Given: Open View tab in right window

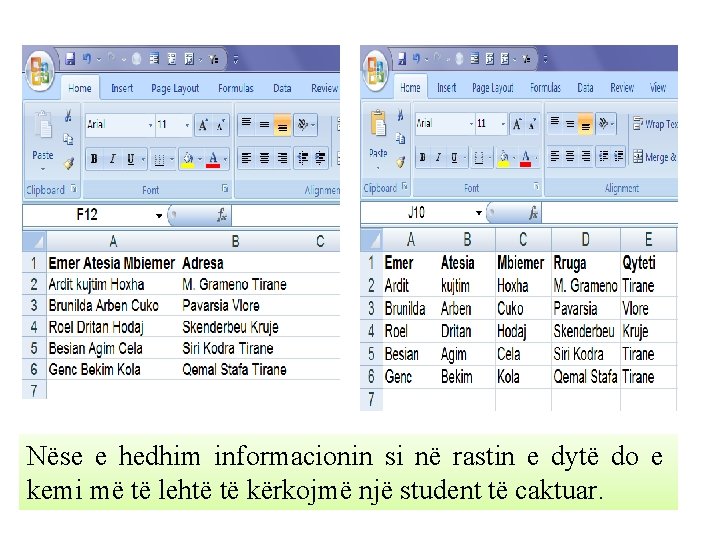Looking at the screenshot, I should click(658, 87).
